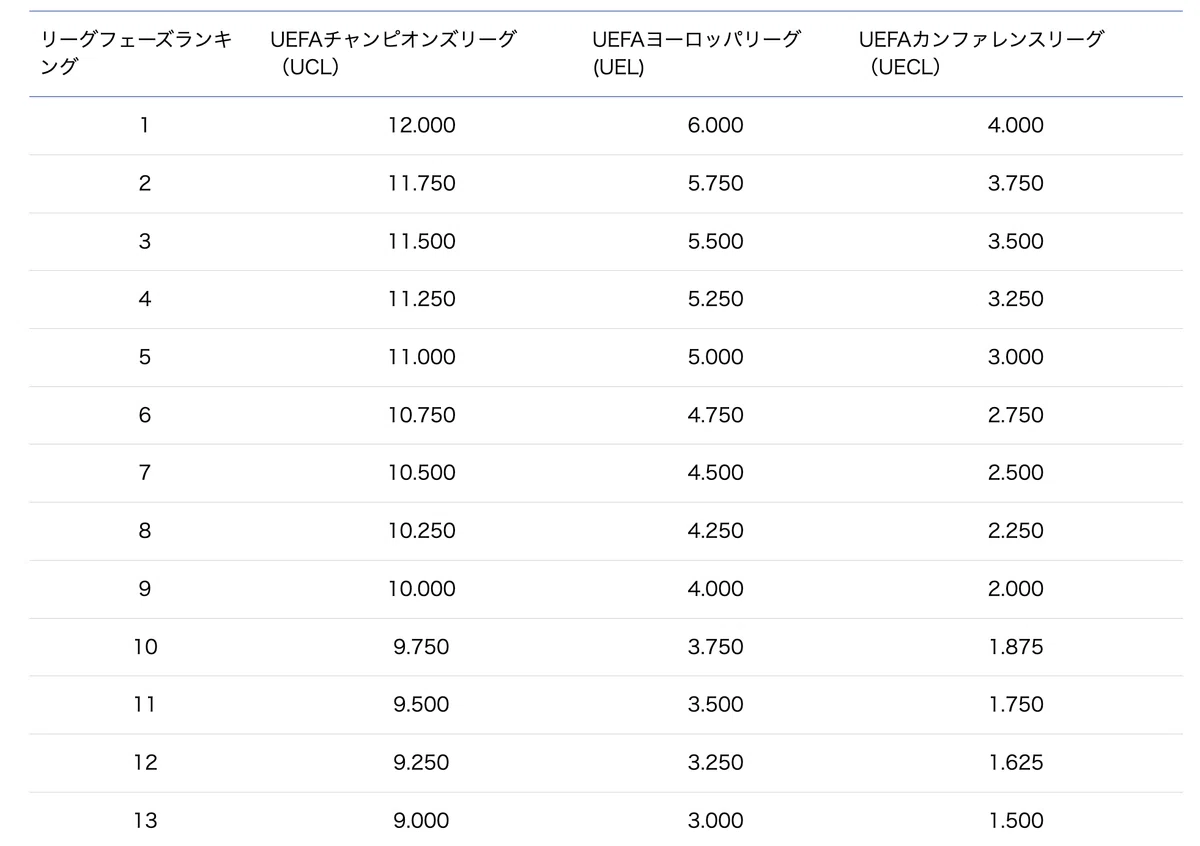Click the UCL value 10.250
This screenshot has height=846, width=1200.
point(422,531)
